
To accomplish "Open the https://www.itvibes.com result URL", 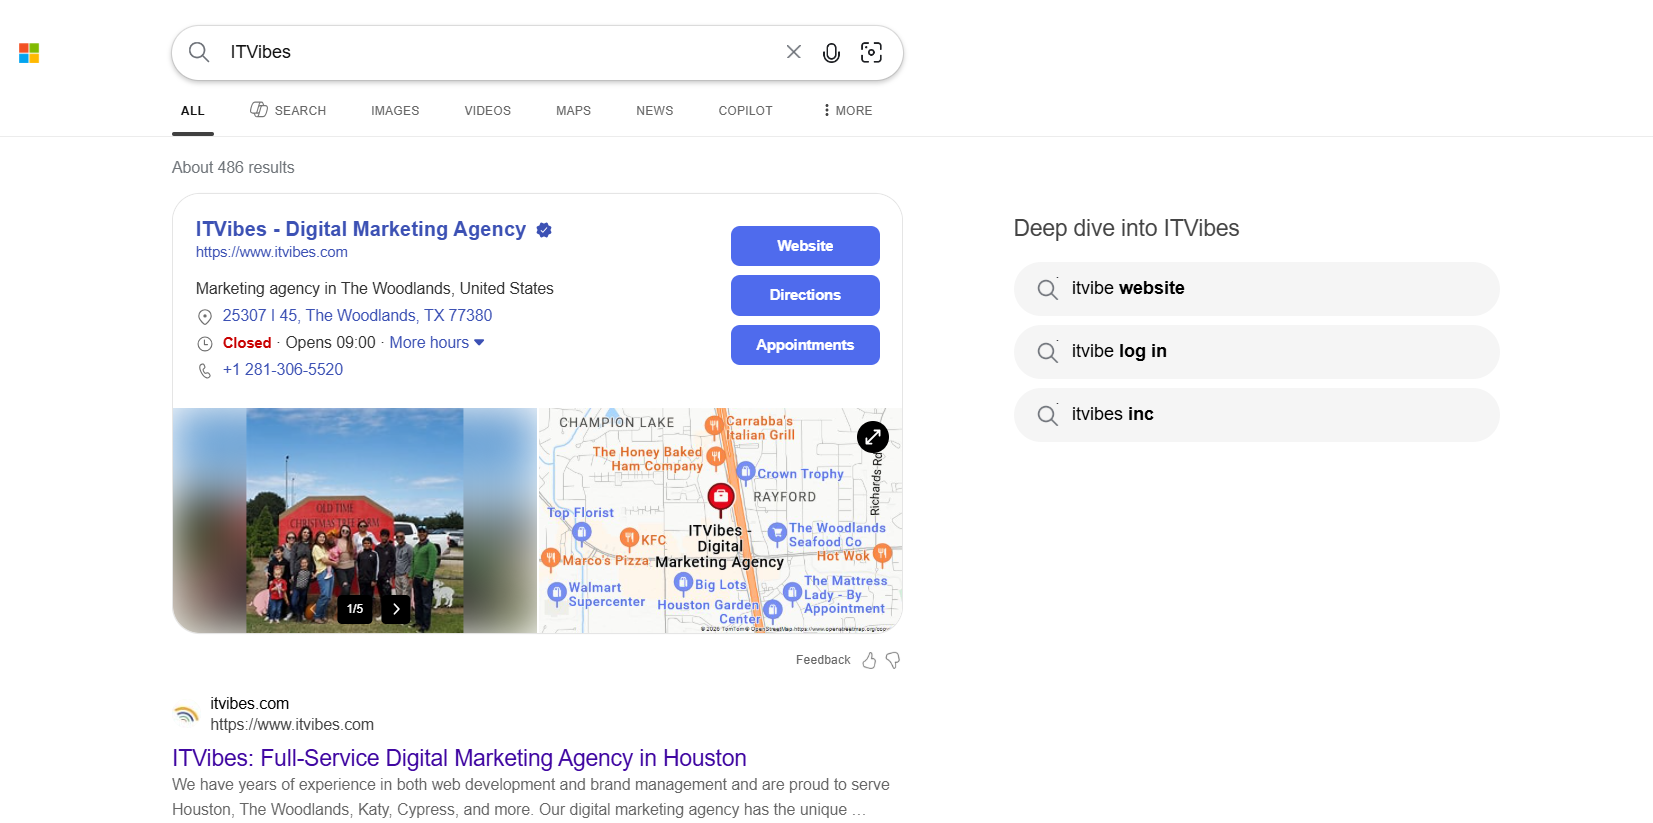I will click(292, 725).
